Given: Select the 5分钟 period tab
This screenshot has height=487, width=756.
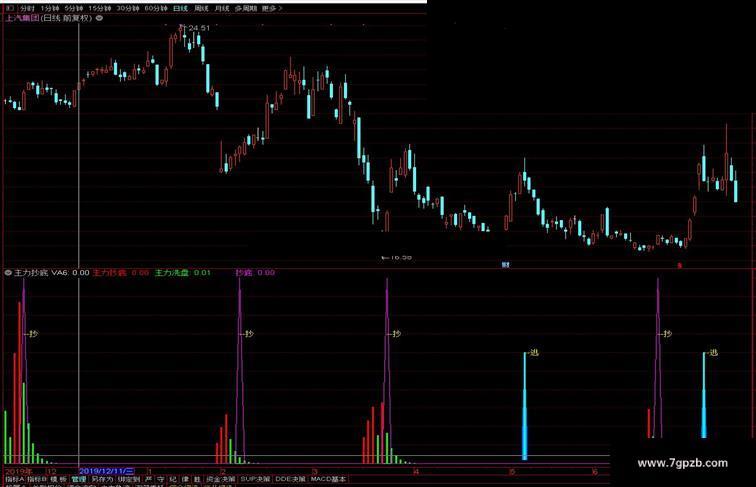Looking at the screenshot, I should [73, 8].
